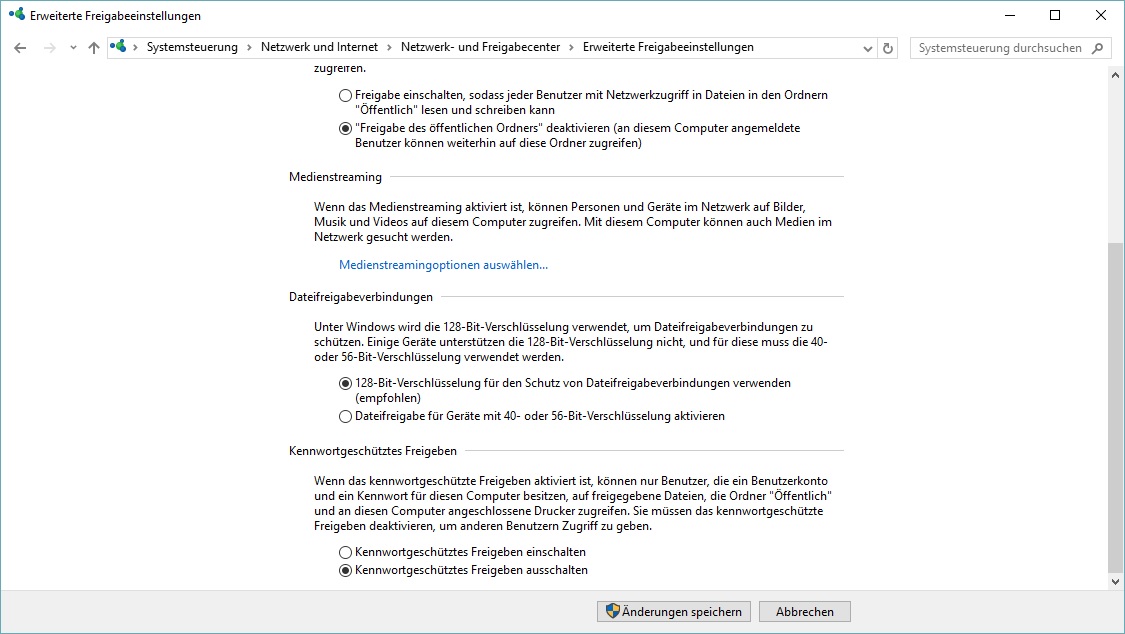This screenshot has width=1125, height=634.
Task: Open Medienstreamingoptionen auswählen link
Action: 443,264
